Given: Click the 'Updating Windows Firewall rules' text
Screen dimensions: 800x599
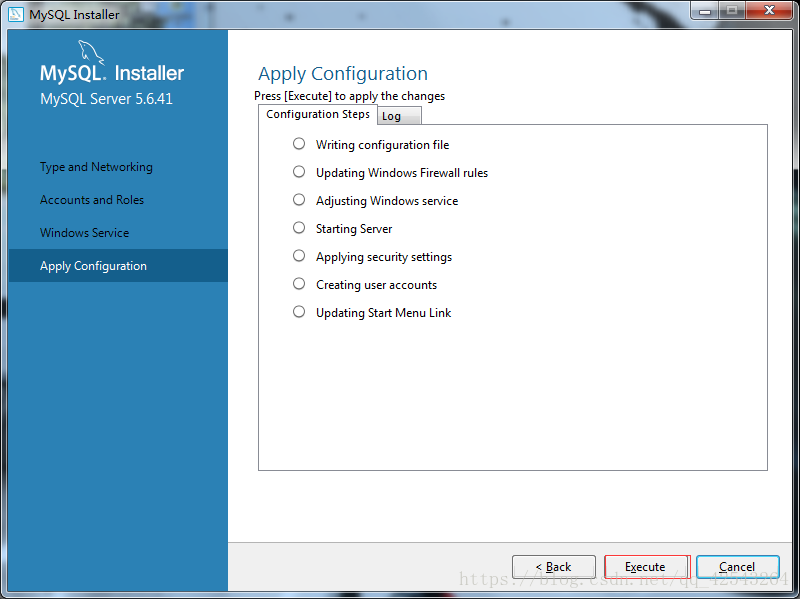Looking at the screenshot, I should pyautogui.click(x=402, y=173).
